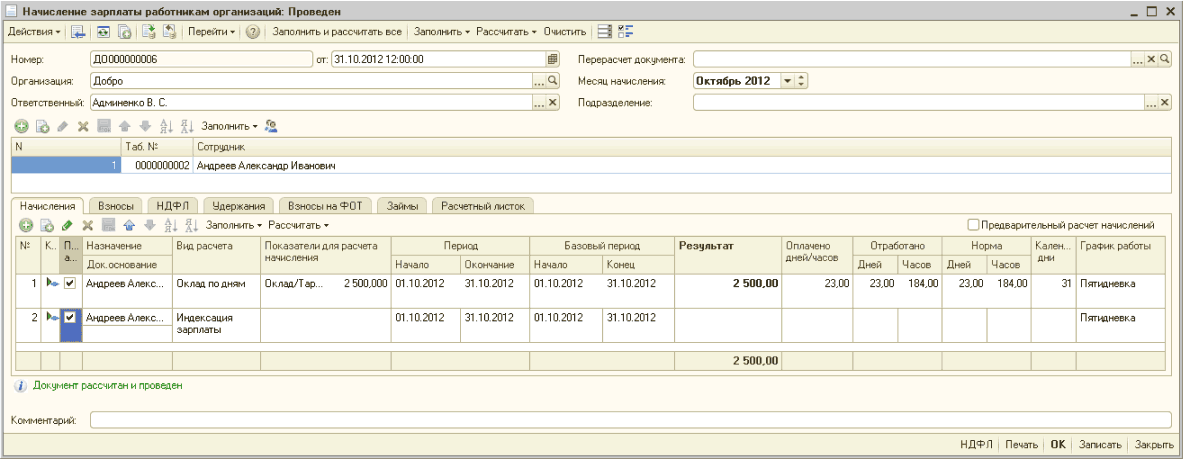Click the Печать button
The width and height of the screenshot is (1183, 459).
[x=1022, y=445]
